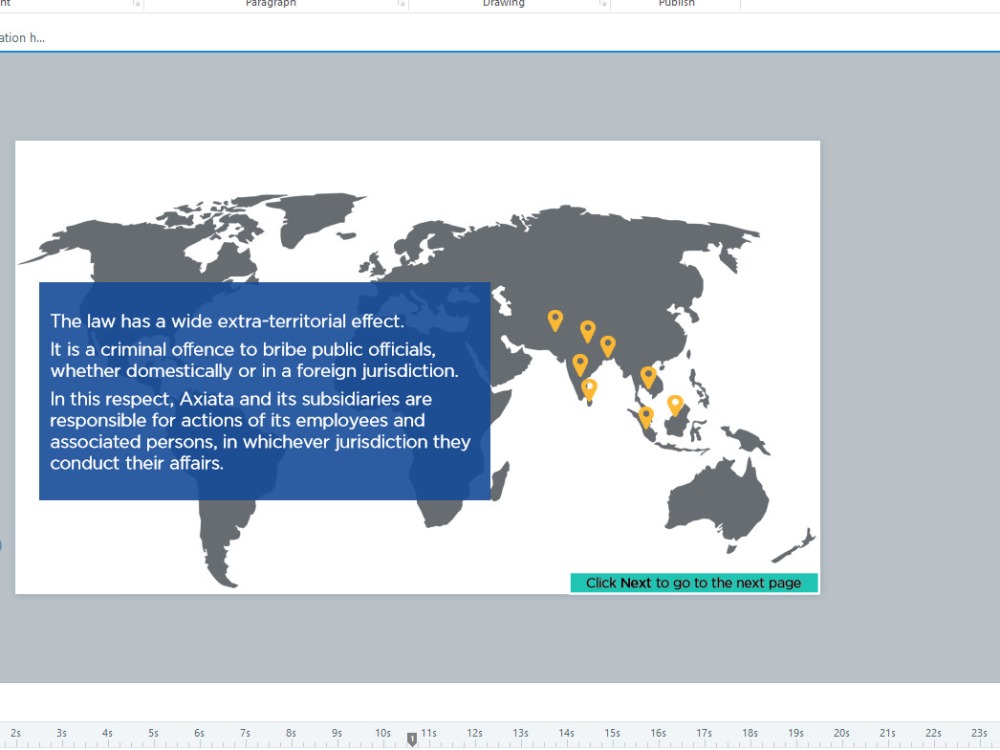Select the map pin over Cambodia
Screen dimensions: 1000x750
tap(649, 378)
